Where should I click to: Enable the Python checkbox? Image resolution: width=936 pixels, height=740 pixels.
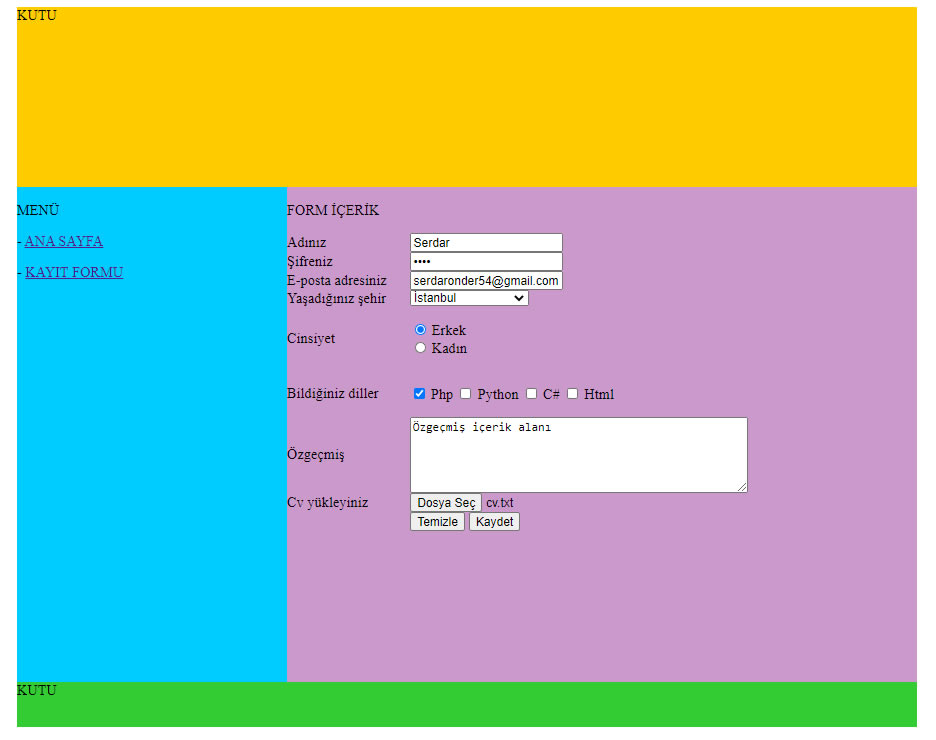point(466,394)
